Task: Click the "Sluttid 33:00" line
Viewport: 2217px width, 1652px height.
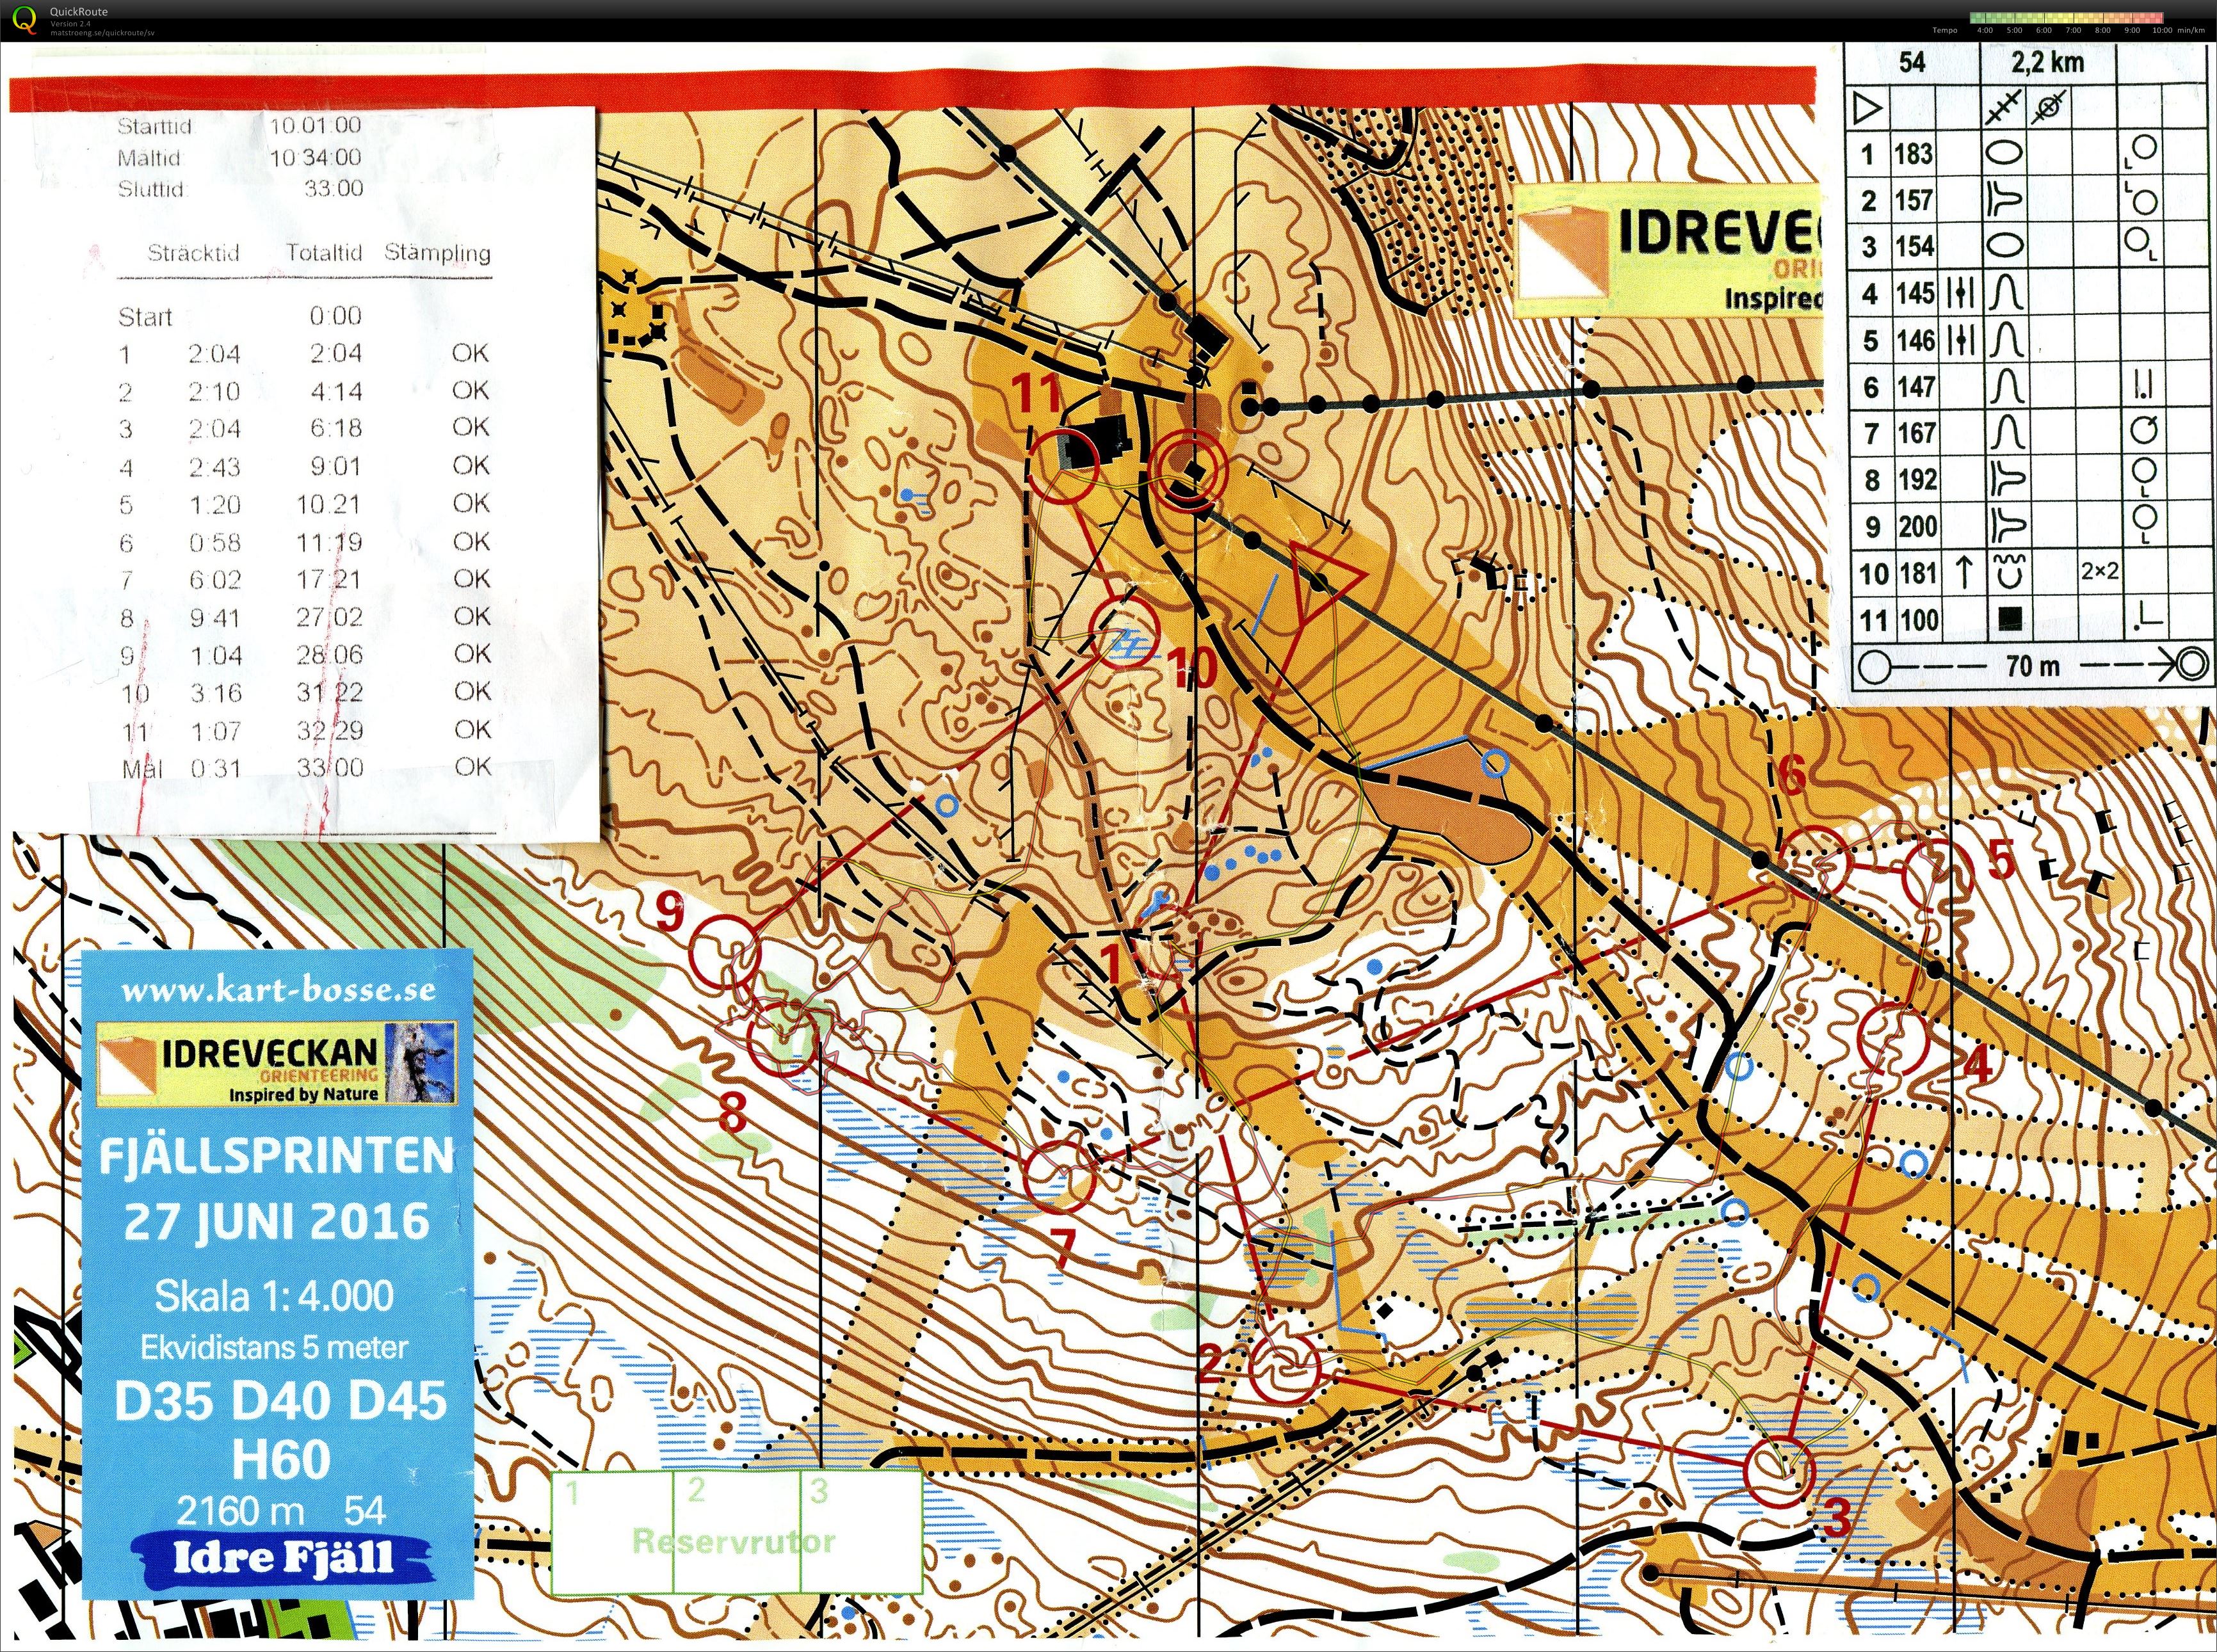Action: coord(240,189)
